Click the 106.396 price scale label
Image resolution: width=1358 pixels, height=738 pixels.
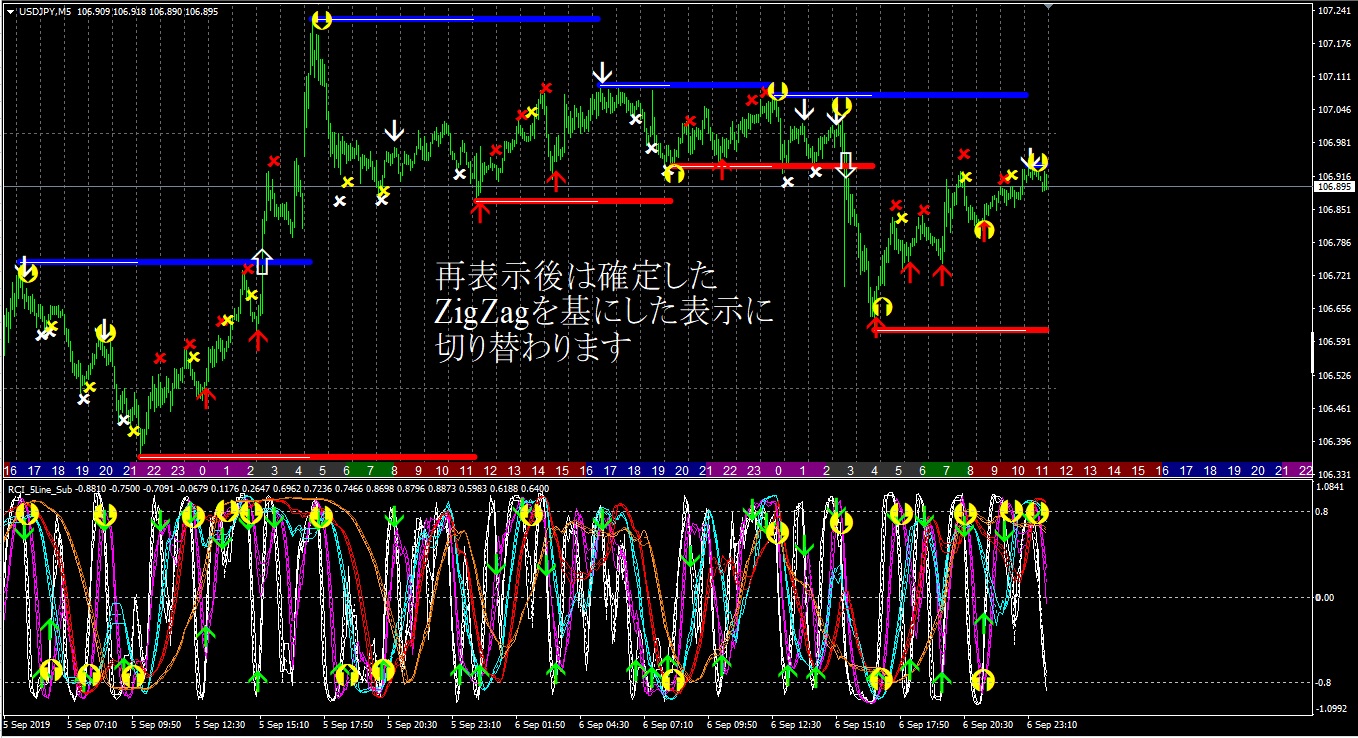(1333, 442)
